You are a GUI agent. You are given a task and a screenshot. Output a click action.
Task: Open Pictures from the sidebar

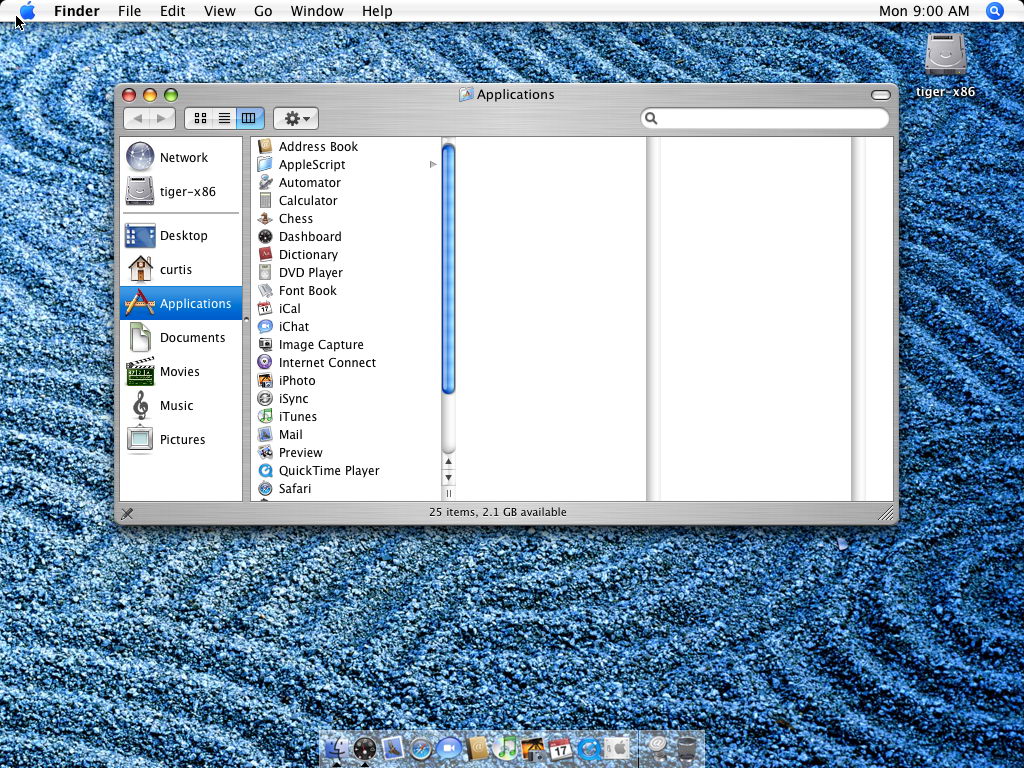[181, 439]
